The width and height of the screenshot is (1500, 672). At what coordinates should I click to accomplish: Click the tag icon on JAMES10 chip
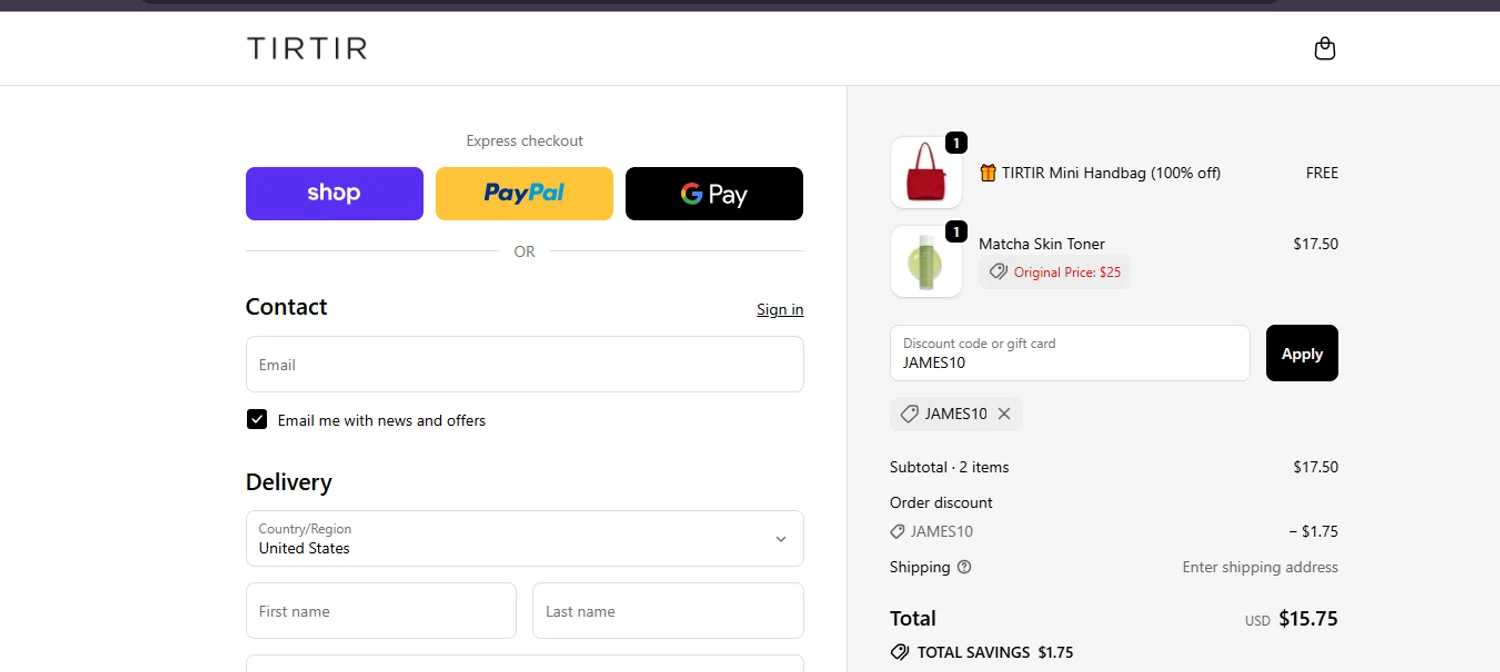(909, 414)
